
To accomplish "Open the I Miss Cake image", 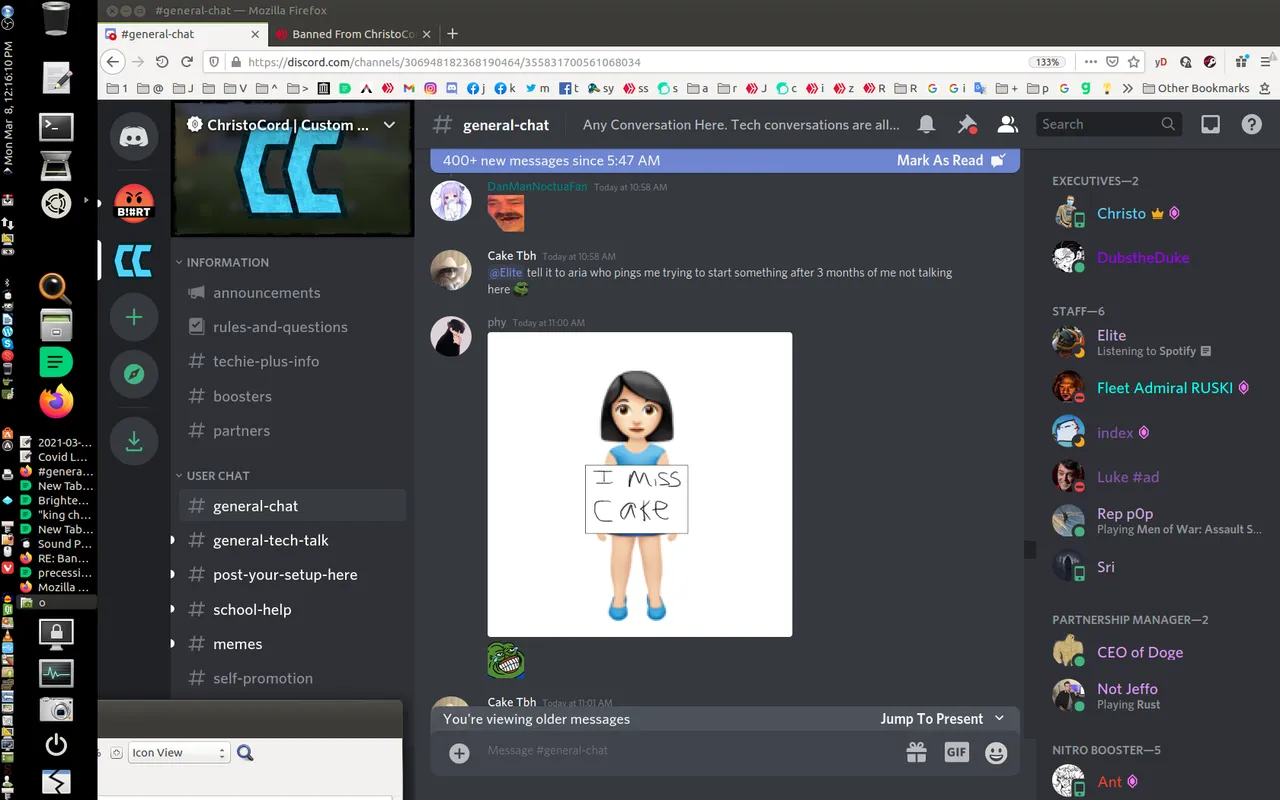I will point(640,484).
